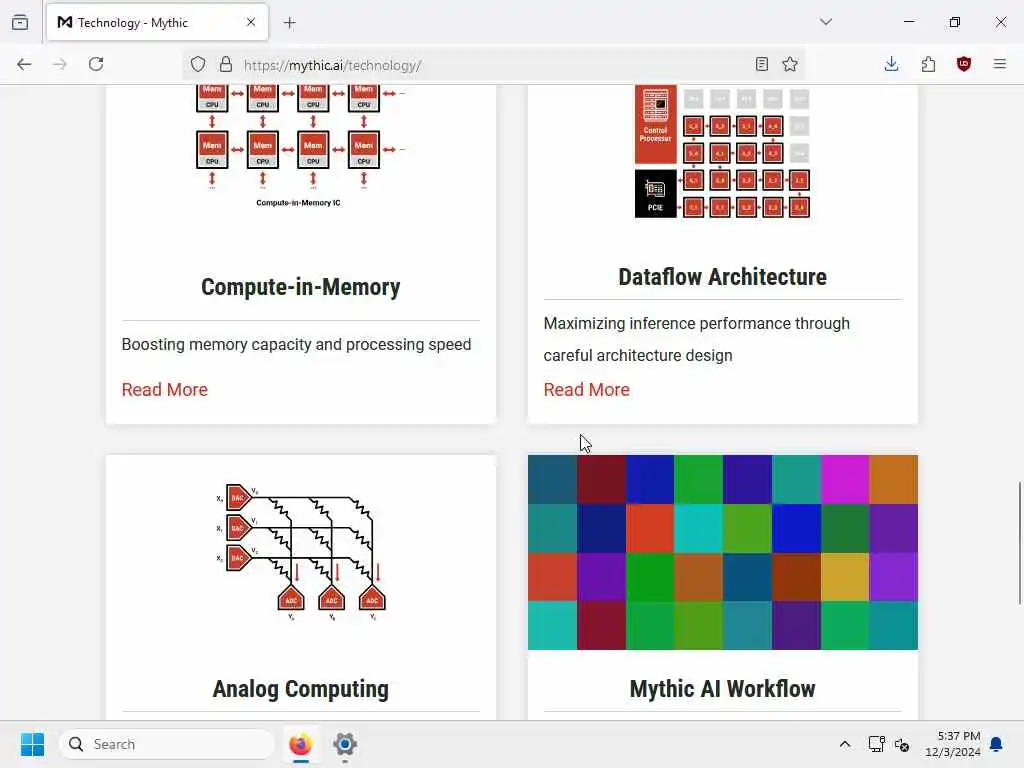The width and height of the screenshot is (1024, 768).
Task: Open the extensions puzzle-piece menu
Action: (x=928, y=64)
